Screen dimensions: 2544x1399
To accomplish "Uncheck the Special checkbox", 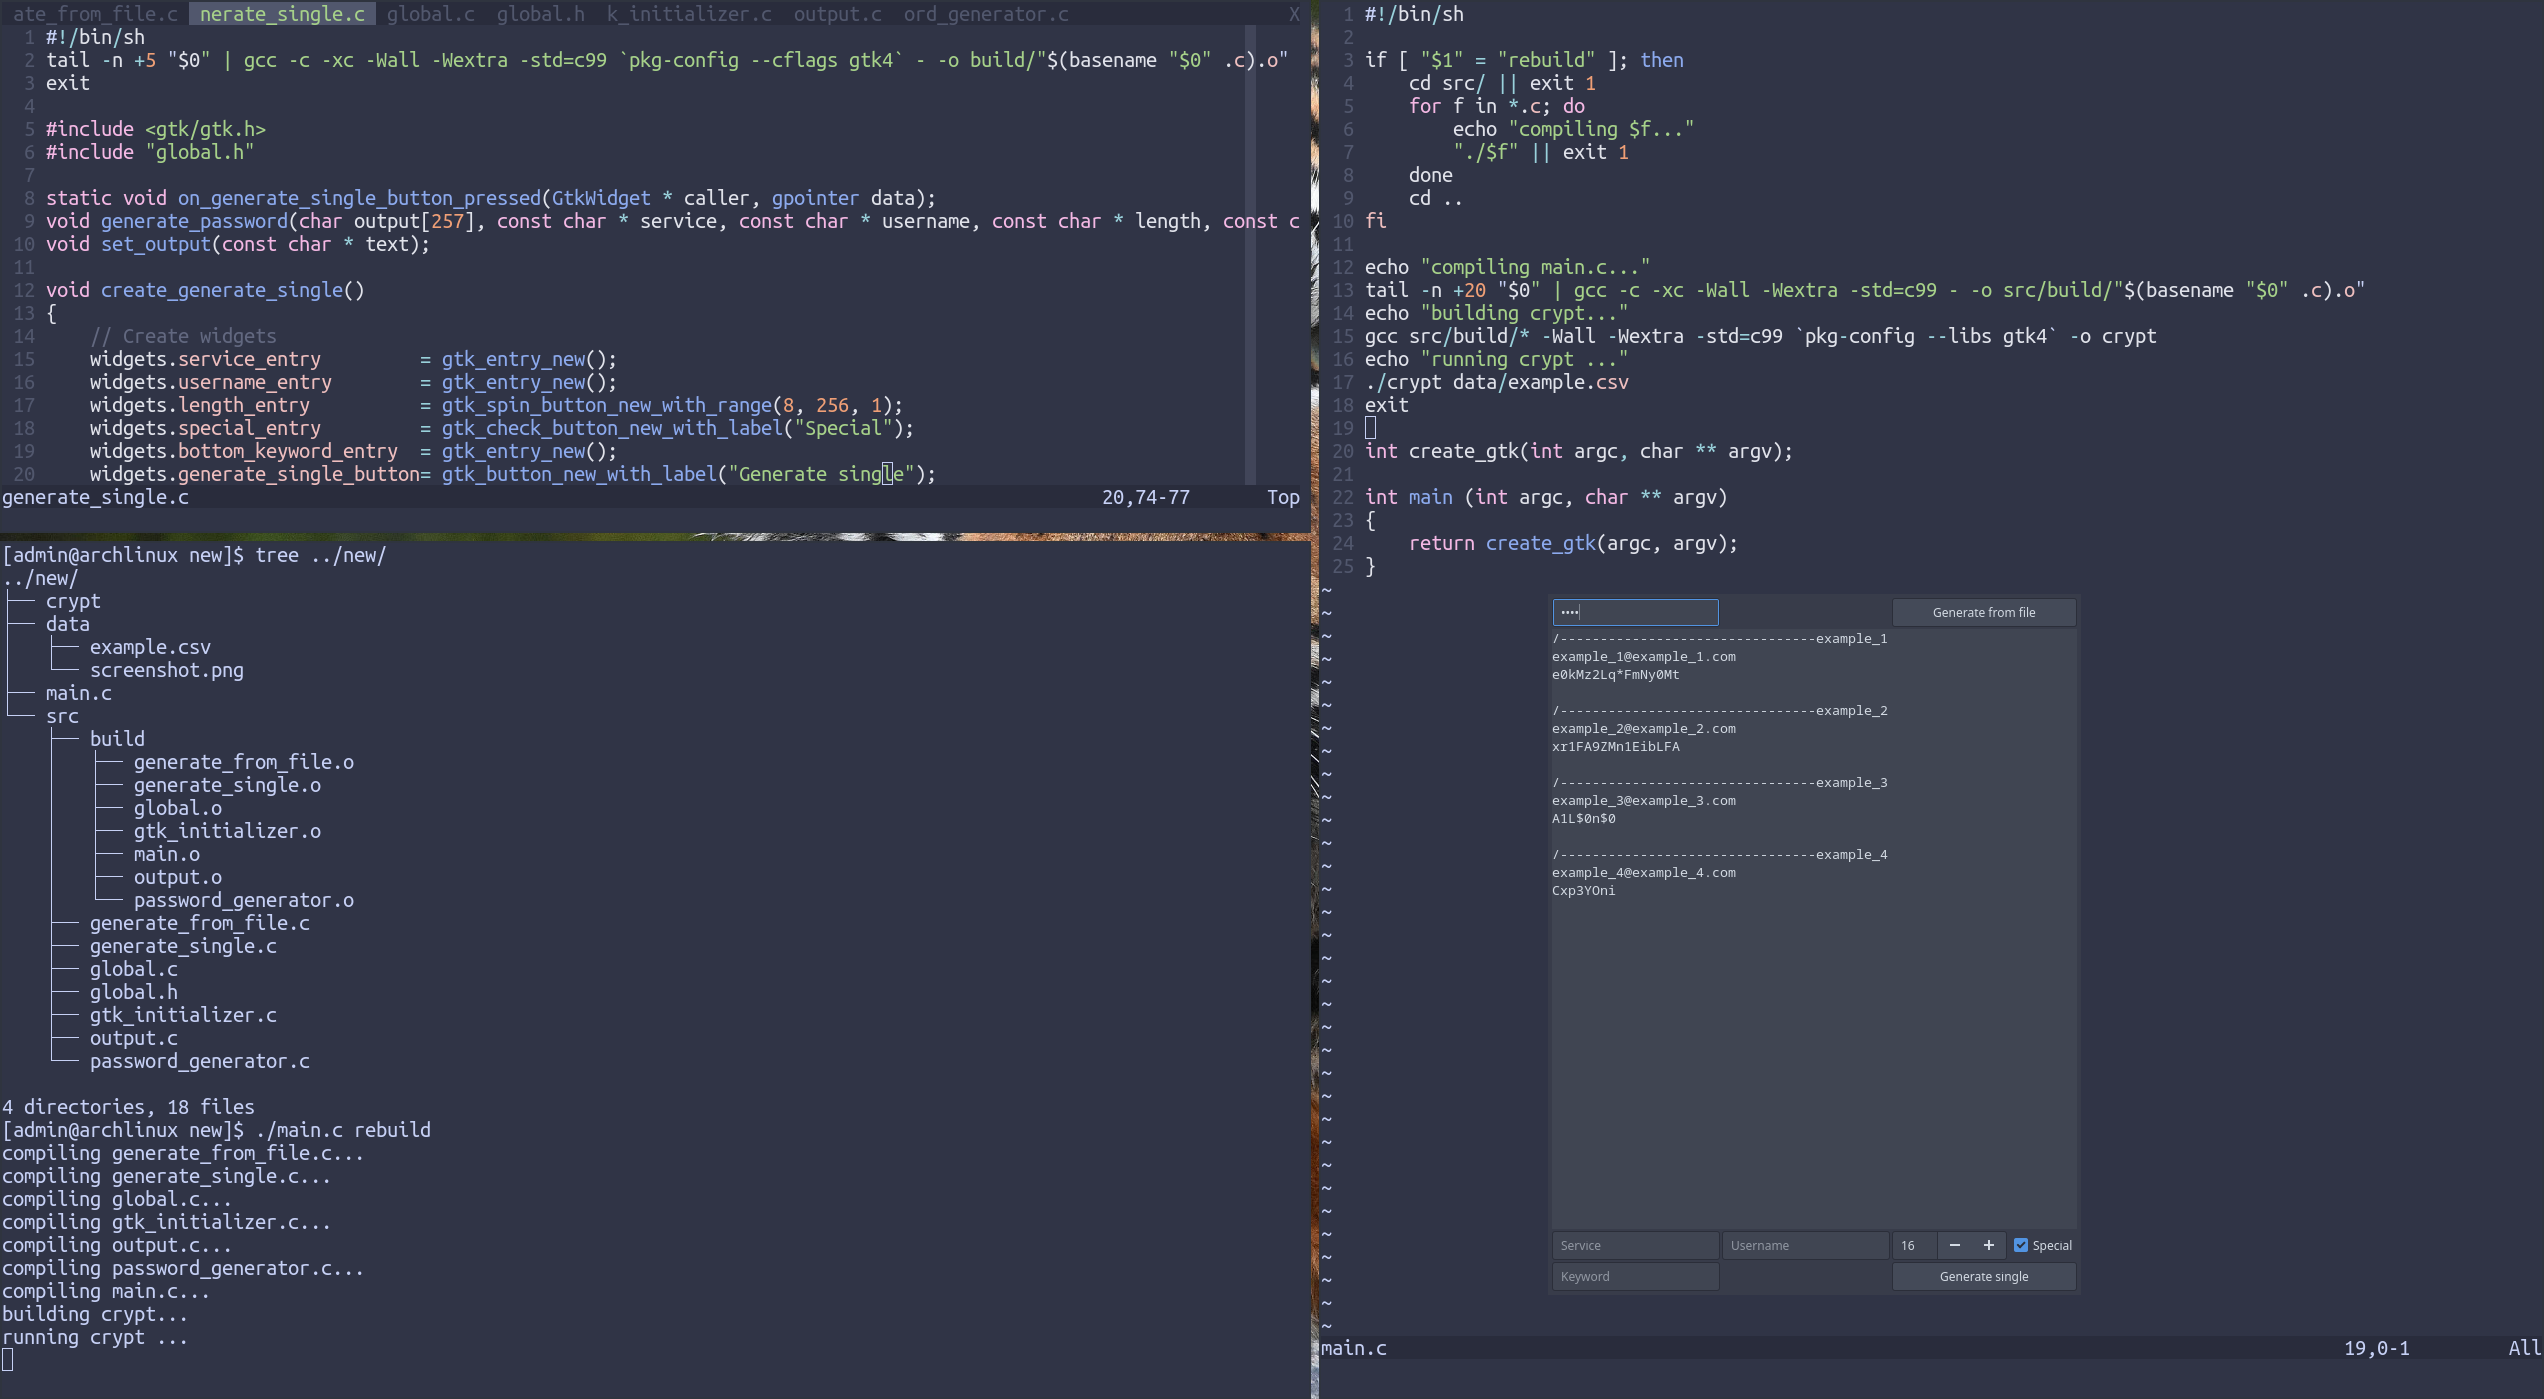I will click(x=2021, y=1245).
